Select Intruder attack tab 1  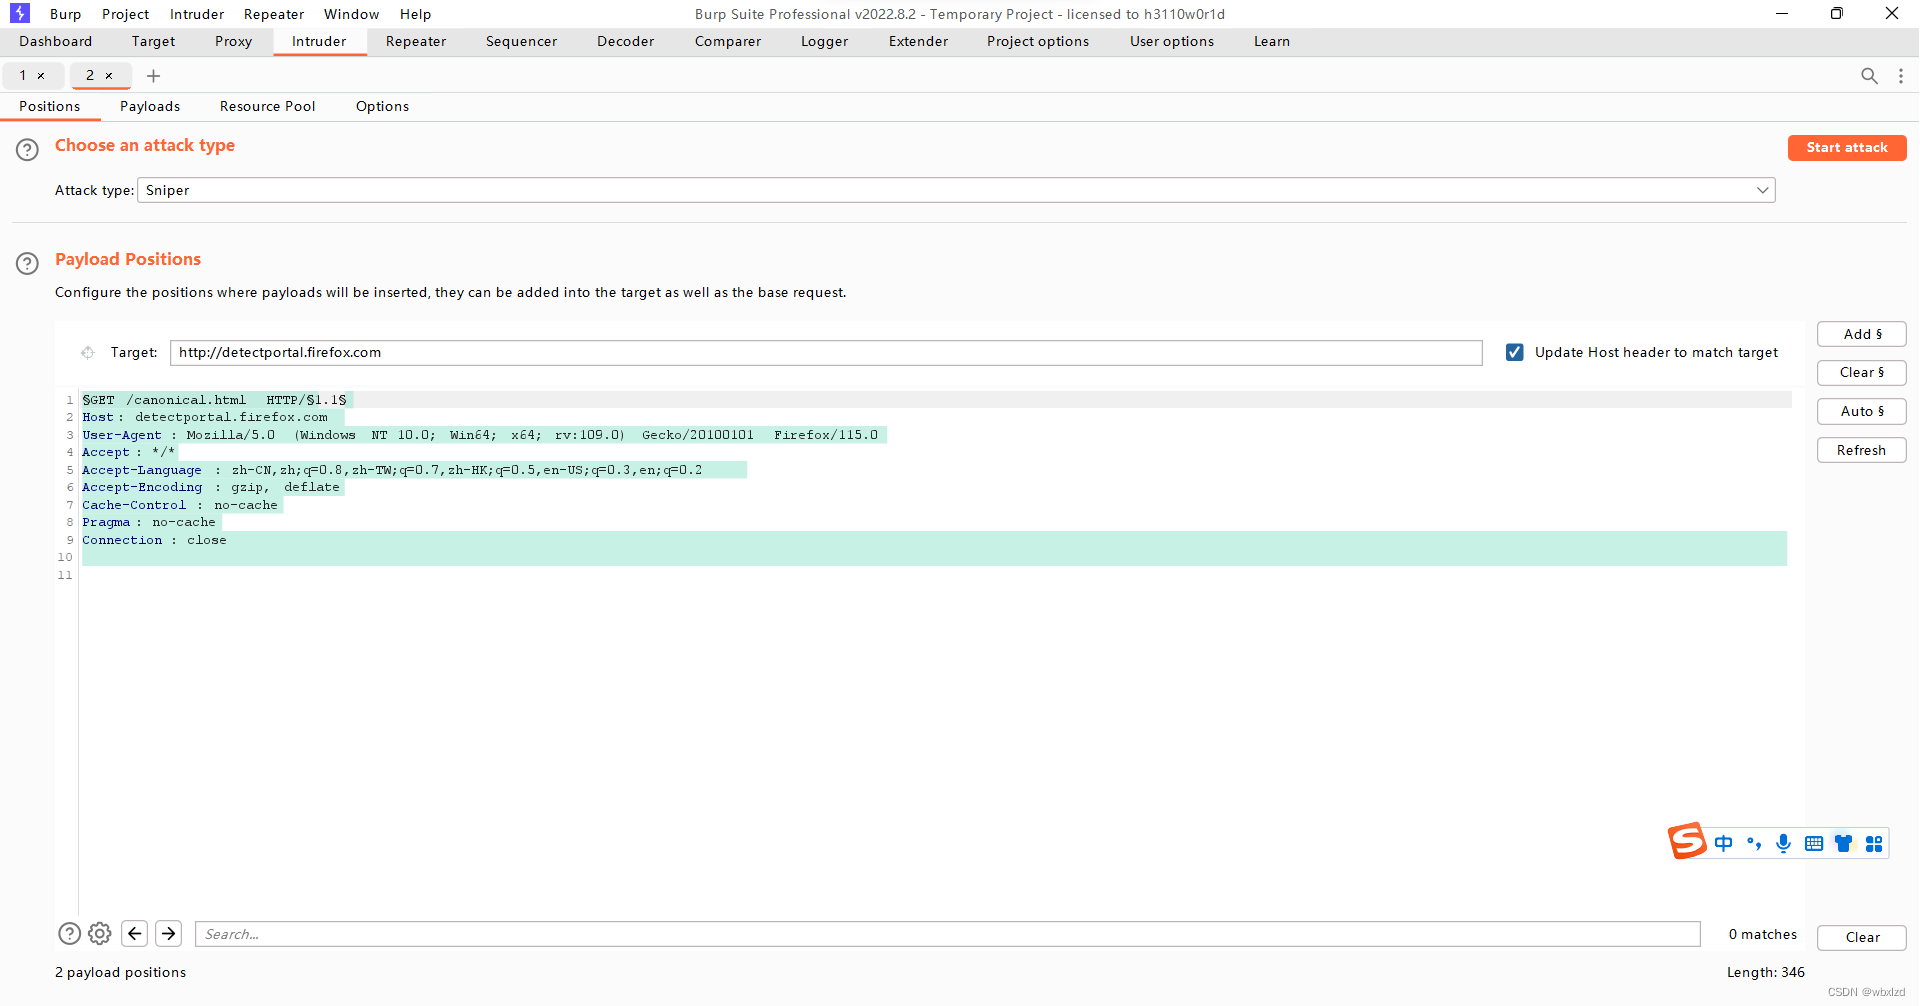[x=23, y=76]
